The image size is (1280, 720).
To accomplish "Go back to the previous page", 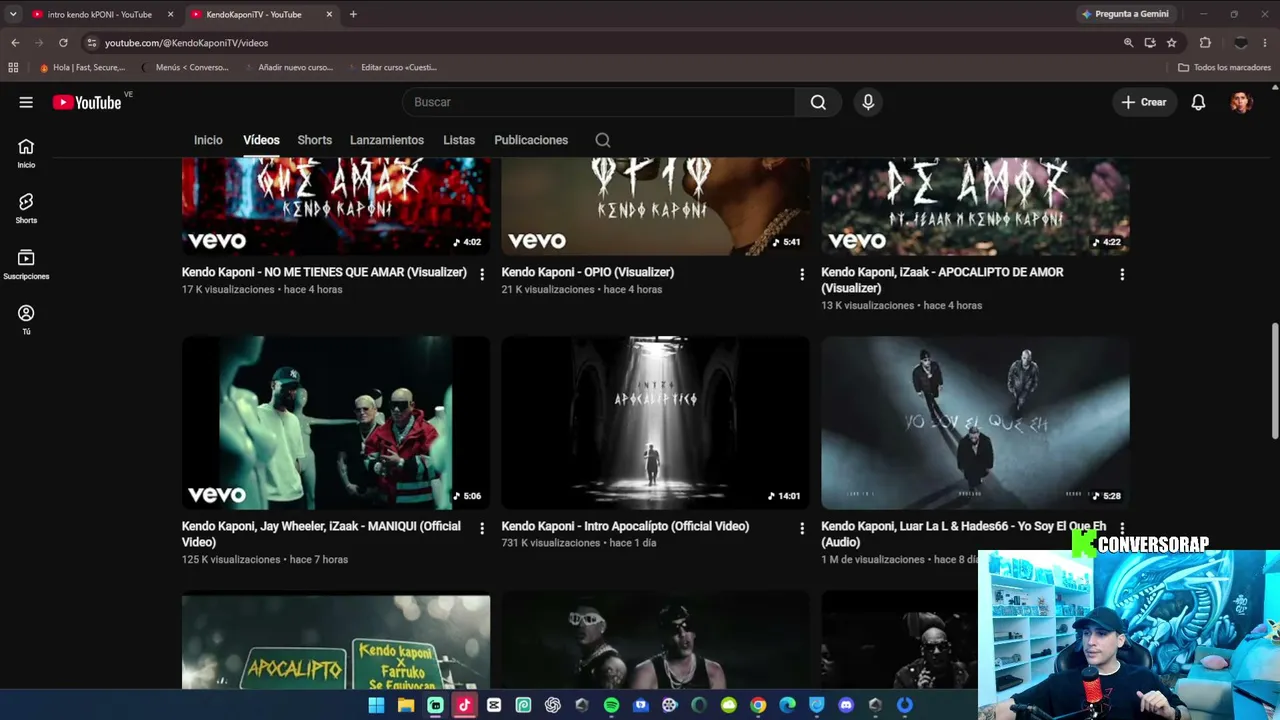I will [15, 43].
